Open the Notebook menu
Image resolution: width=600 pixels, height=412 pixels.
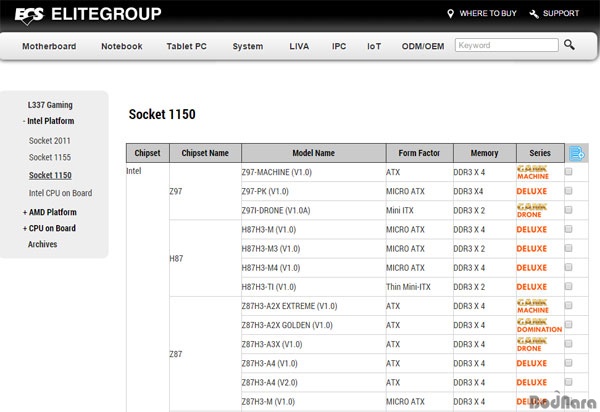[122, 46]
